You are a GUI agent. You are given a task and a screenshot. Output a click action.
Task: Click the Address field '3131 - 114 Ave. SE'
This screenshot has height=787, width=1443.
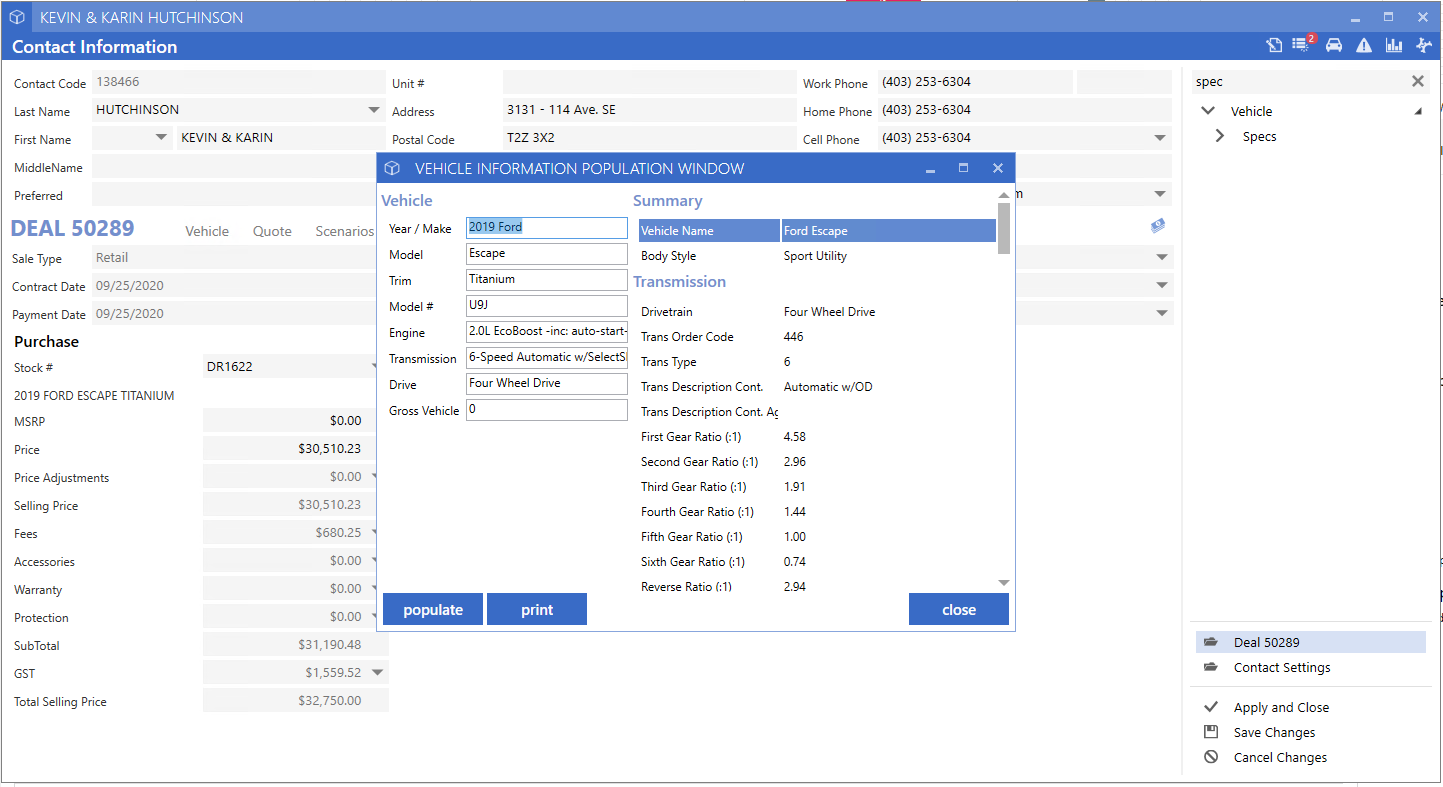coord(648,110)
